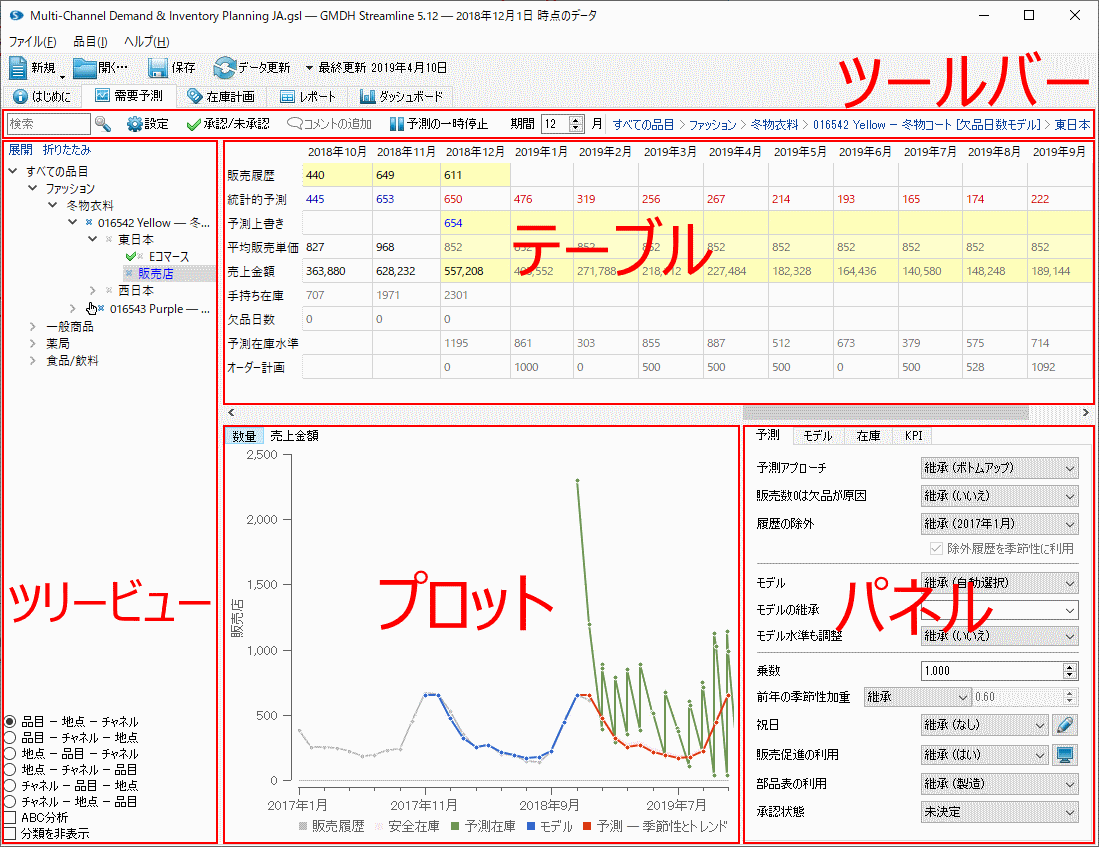
Task: Open 設定 via the gear icon
Action: tap(135, 124)
